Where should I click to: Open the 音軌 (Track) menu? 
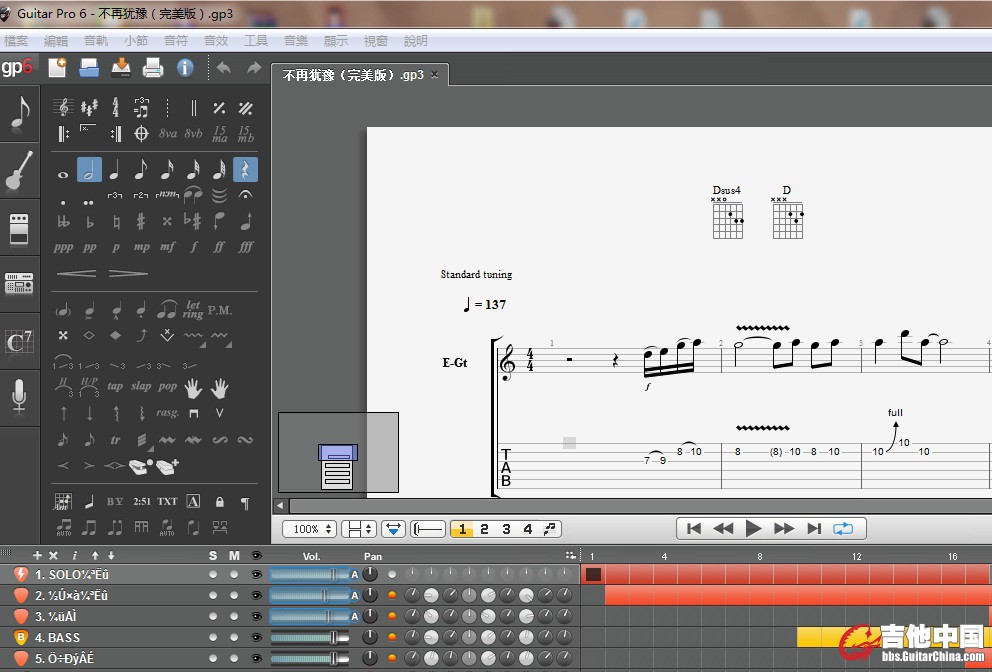pyautogui.click(x=96, y=41)
